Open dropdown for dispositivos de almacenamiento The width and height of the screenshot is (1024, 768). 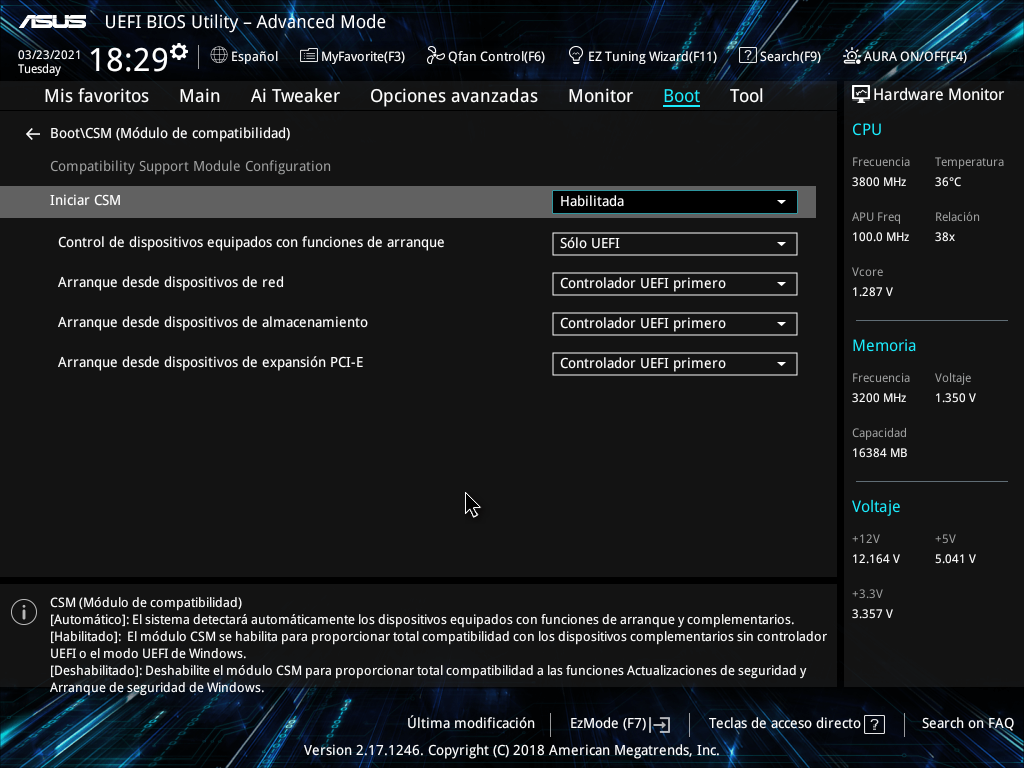(675, 323)
